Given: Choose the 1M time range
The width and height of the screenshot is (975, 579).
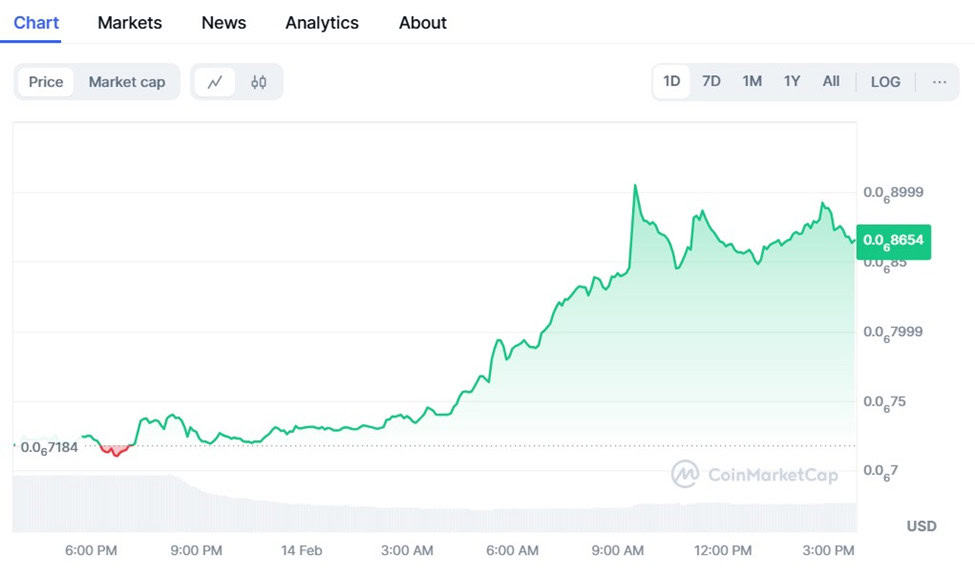Looking at the screenshot, I should pyautogui.click(x=752, y=81).
